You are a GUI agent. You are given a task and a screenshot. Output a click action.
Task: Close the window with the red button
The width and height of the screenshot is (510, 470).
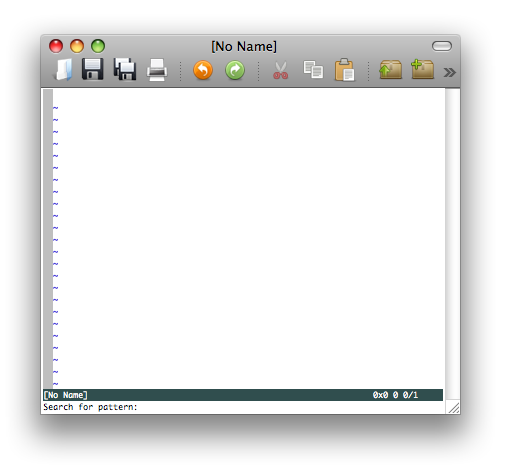click(x=56, y=46)
